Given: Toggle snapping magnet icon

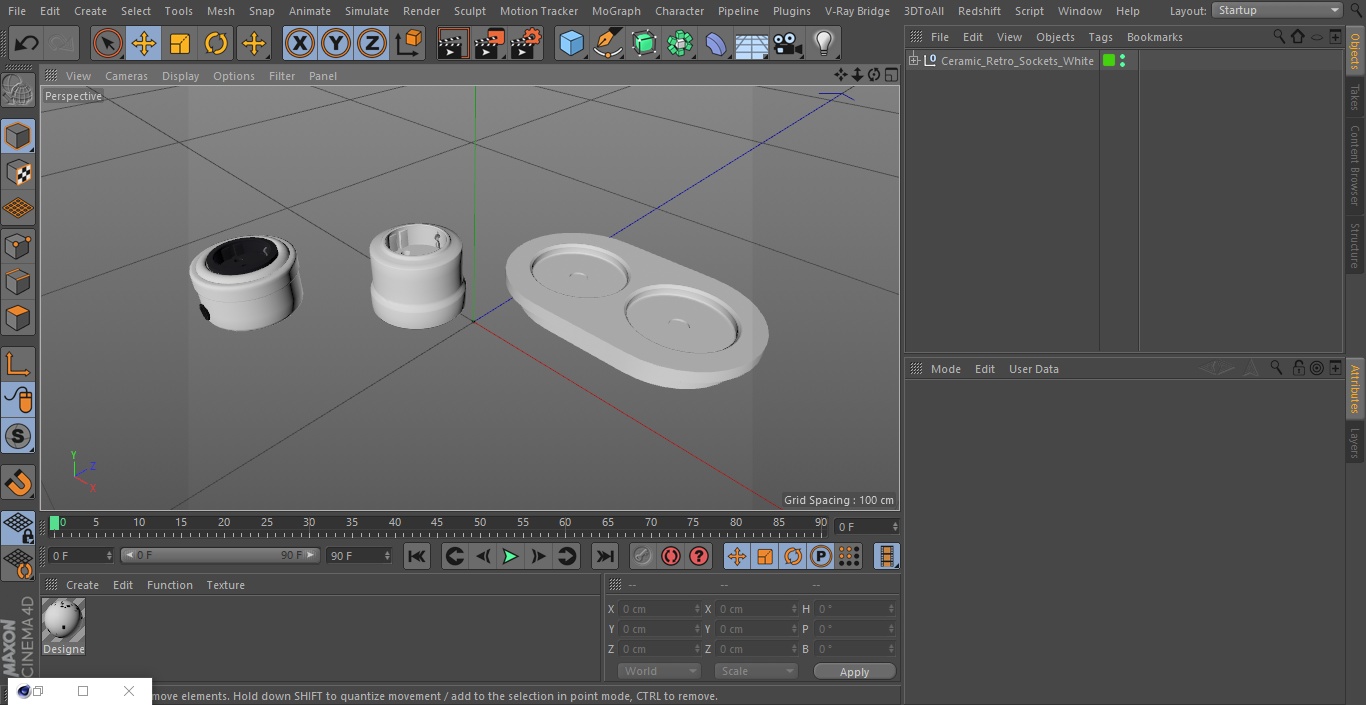Looking at the screenshot, I should (x=18, y=483).
